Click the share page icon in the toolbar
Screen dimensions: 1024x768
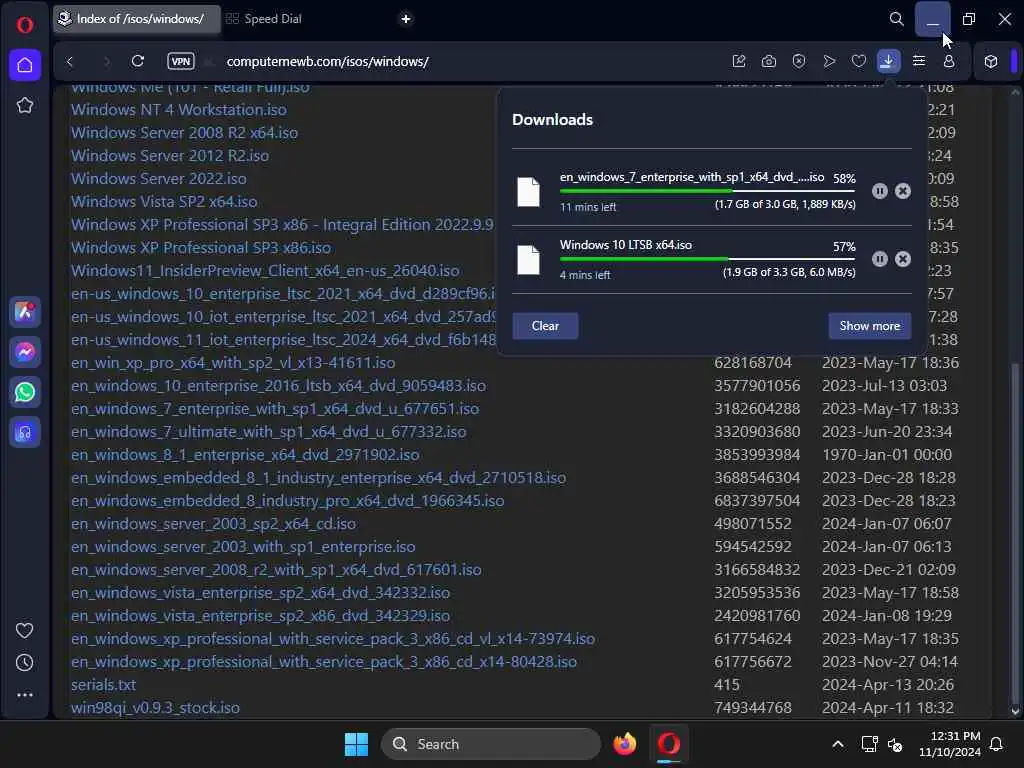coord(739,61)
